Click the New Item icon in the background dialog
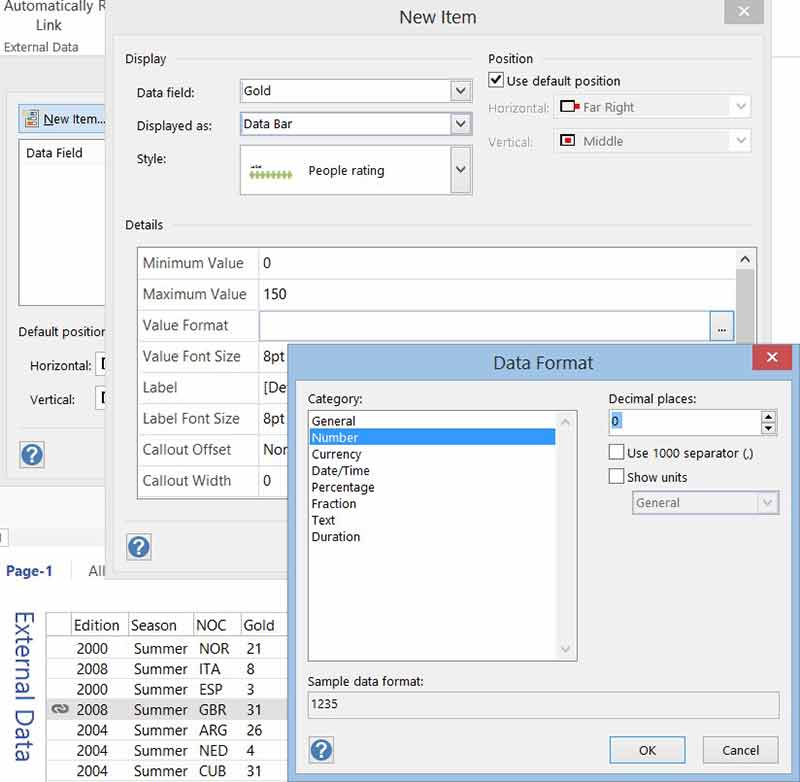The width and height of the screenshot is (800, 782). click(31, 119)
